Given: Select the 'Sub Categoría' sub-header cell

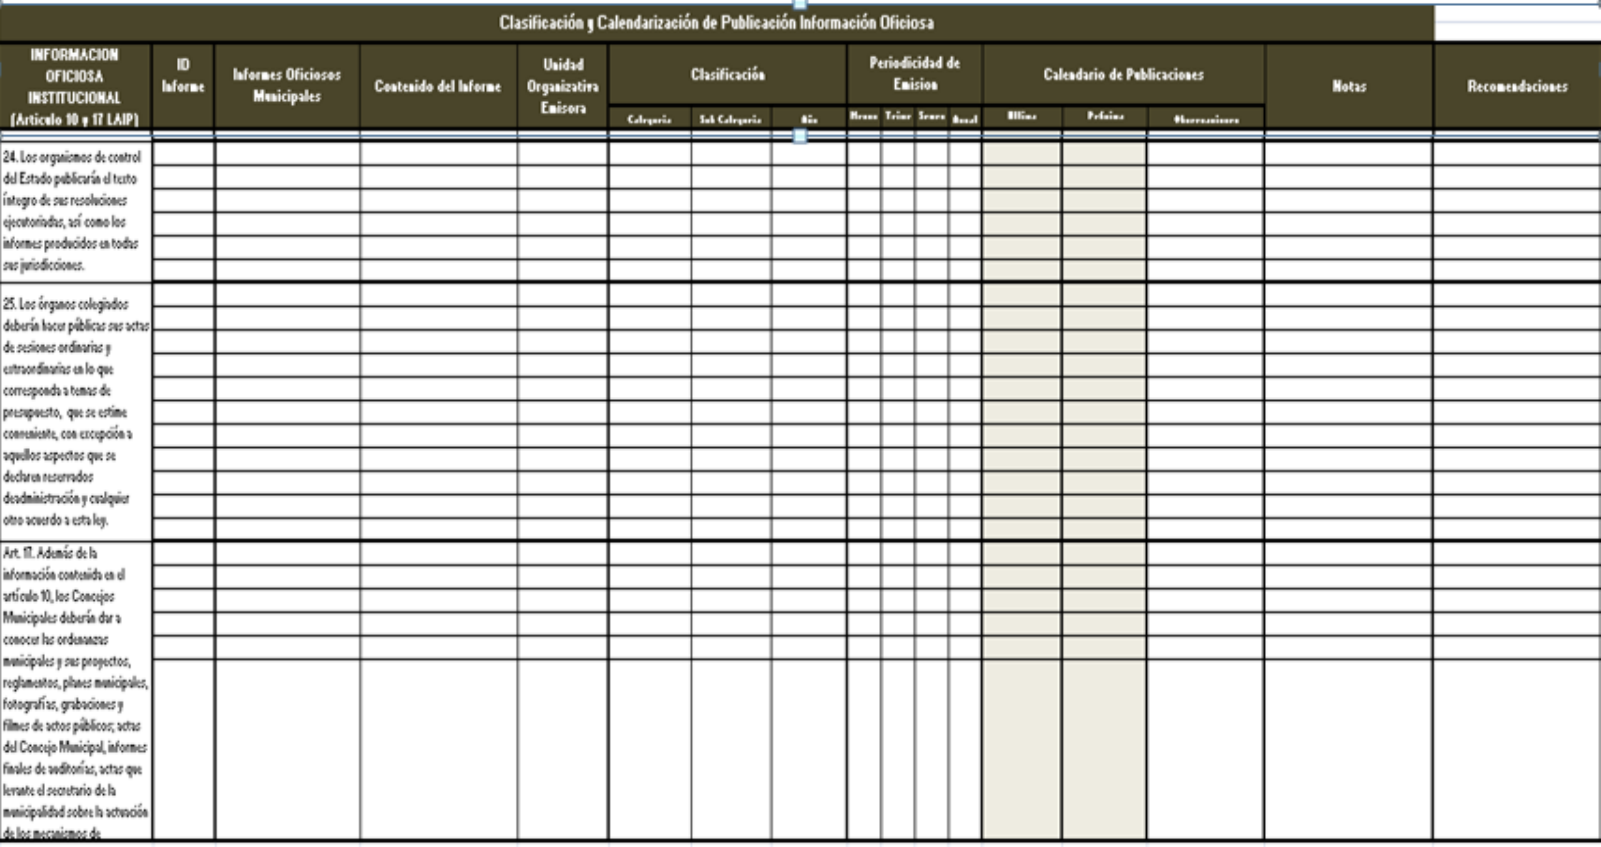Looking at the screenshot, I should [x=730, y=118].
